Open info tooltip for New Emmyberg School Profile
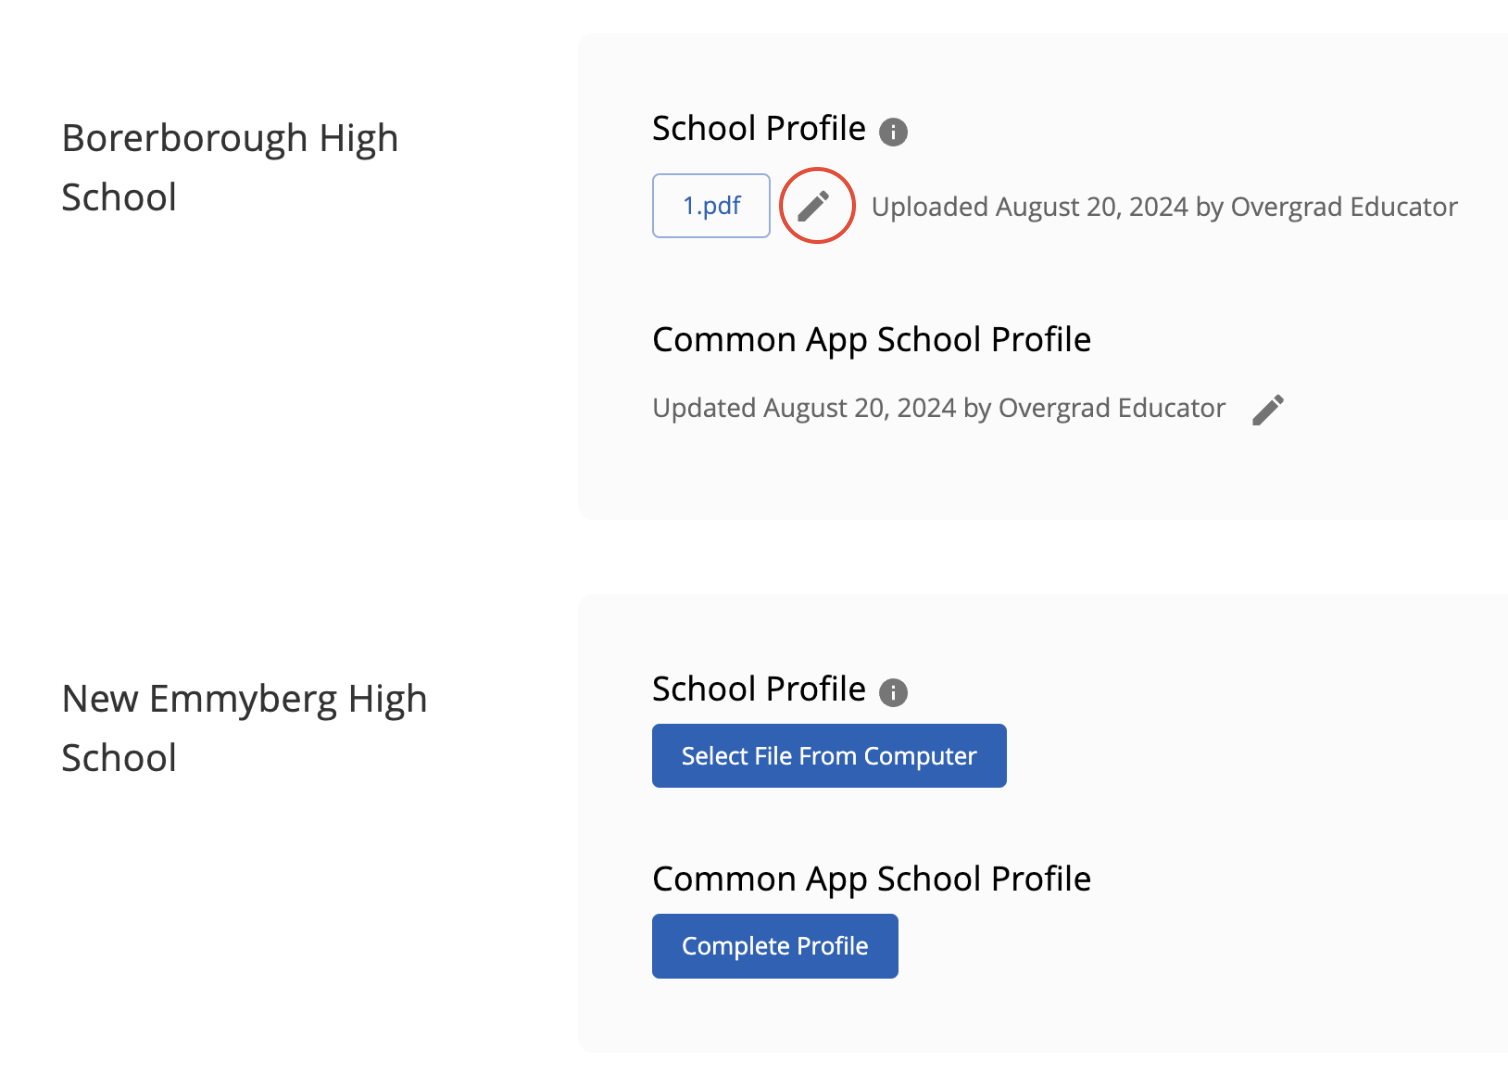 click(893, 693)
